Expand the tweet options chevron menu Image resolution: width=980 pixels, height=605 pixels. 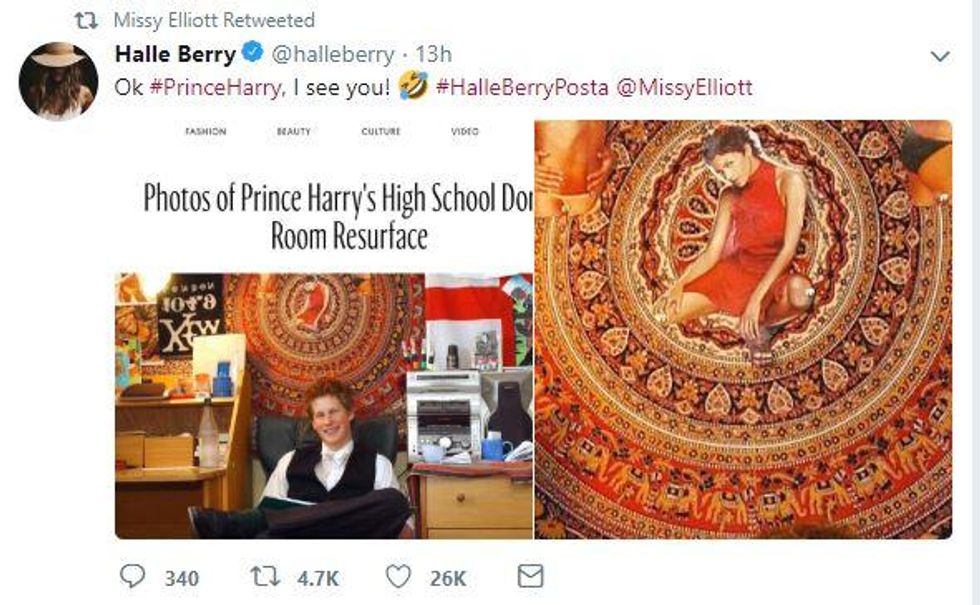click(x=940, y=56)
